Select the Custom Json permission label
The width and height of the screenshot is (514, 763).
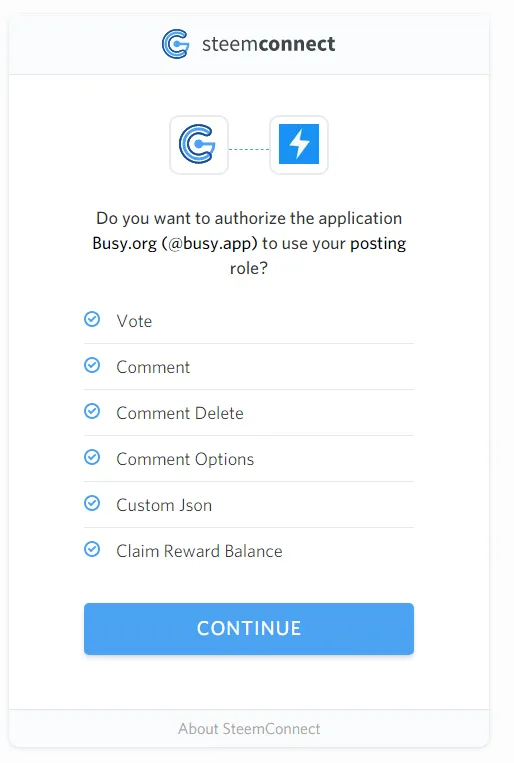click(164, 505)
